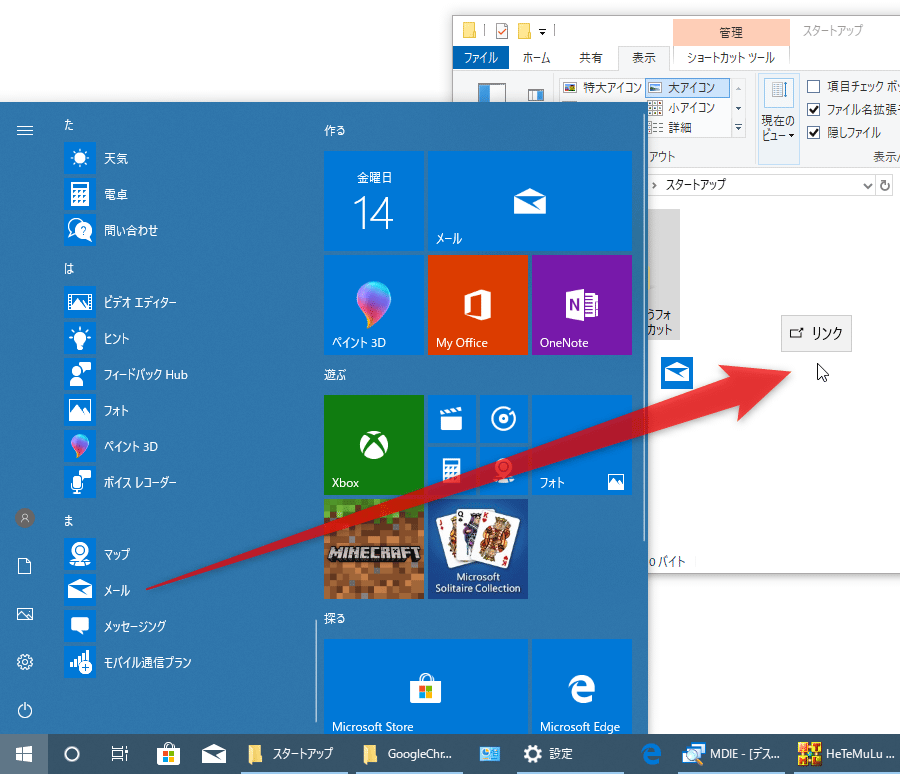The height and width of the screenshot is (774, 900).
Task: Open Settings gear in Start sidebar
Action: click(25, 662)
